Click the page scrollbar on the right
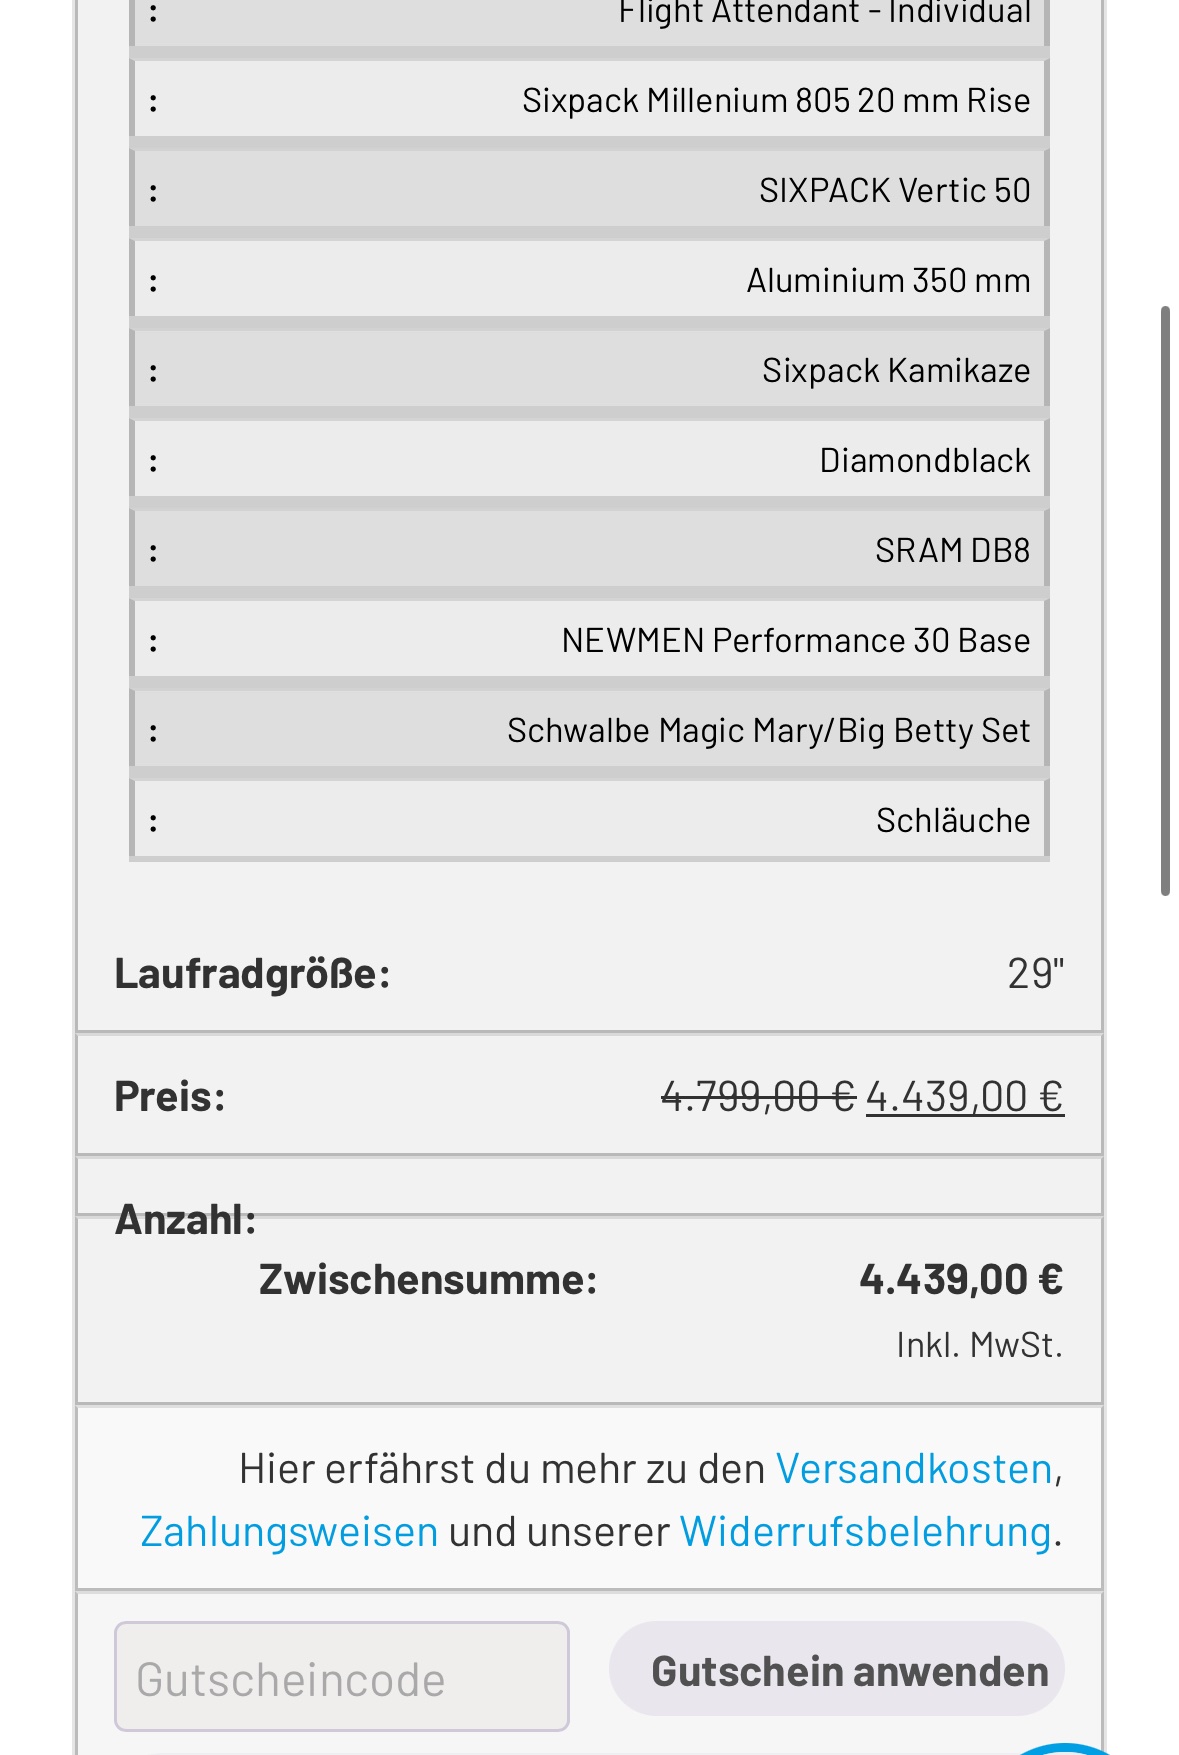The width and height of the screenshot is (1179, 1755). pos(1165,600)
